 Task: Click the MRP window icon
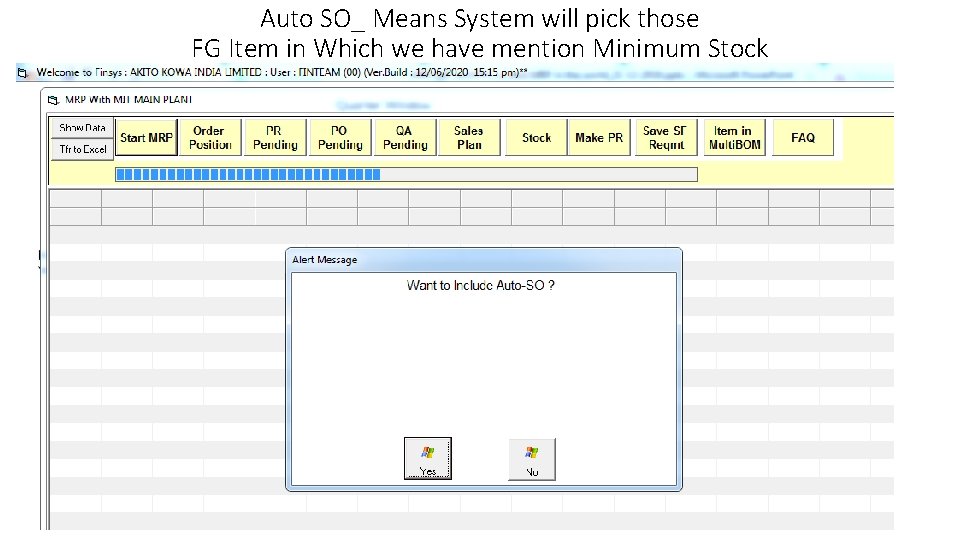[53, 100]
